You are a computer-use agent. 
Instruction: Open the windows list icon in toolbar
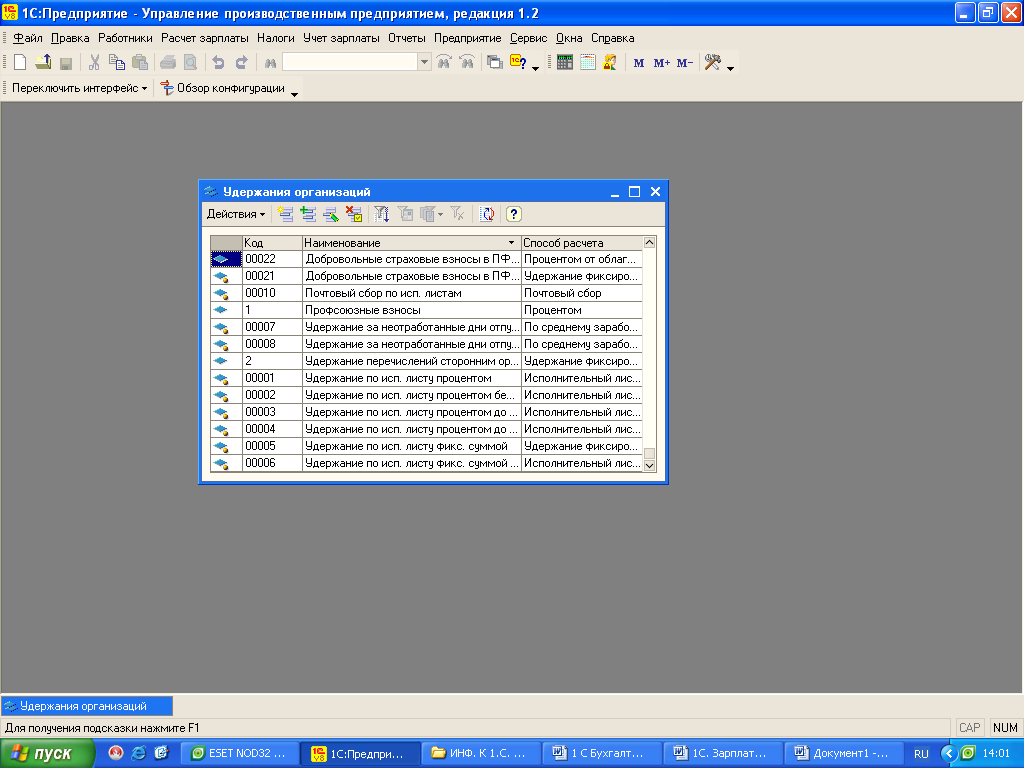(495, 63)
